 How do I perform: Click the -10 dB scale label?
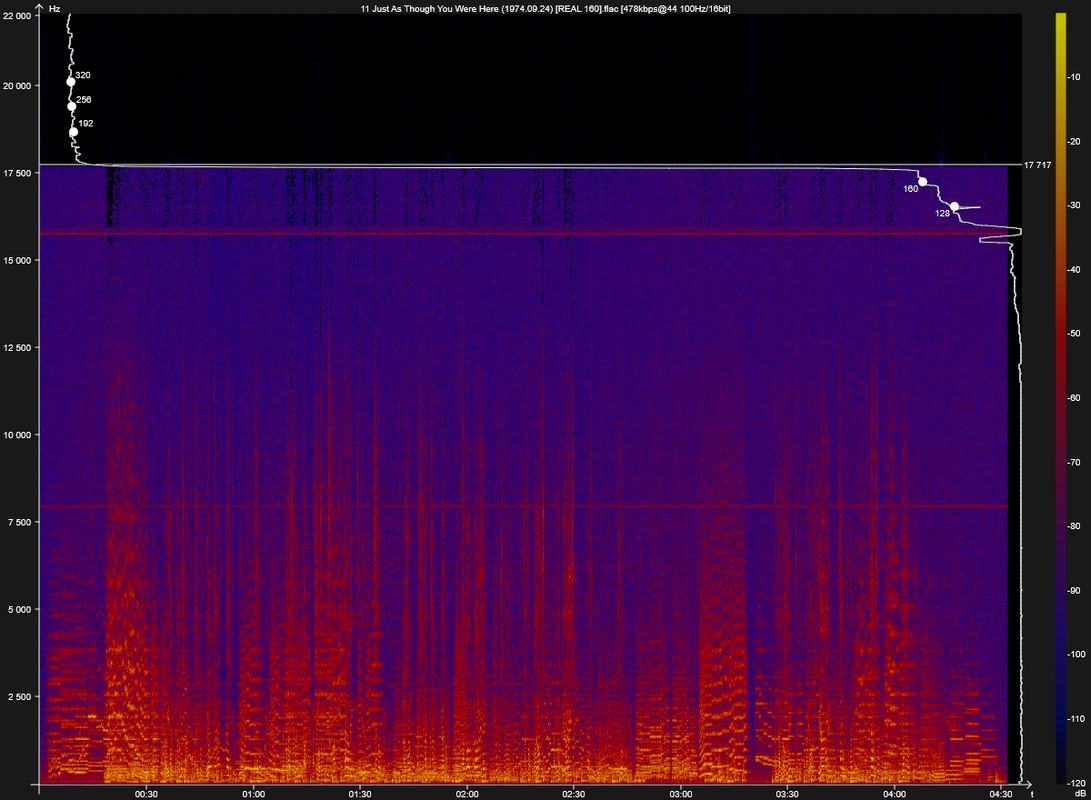(x=1074, y=77)
